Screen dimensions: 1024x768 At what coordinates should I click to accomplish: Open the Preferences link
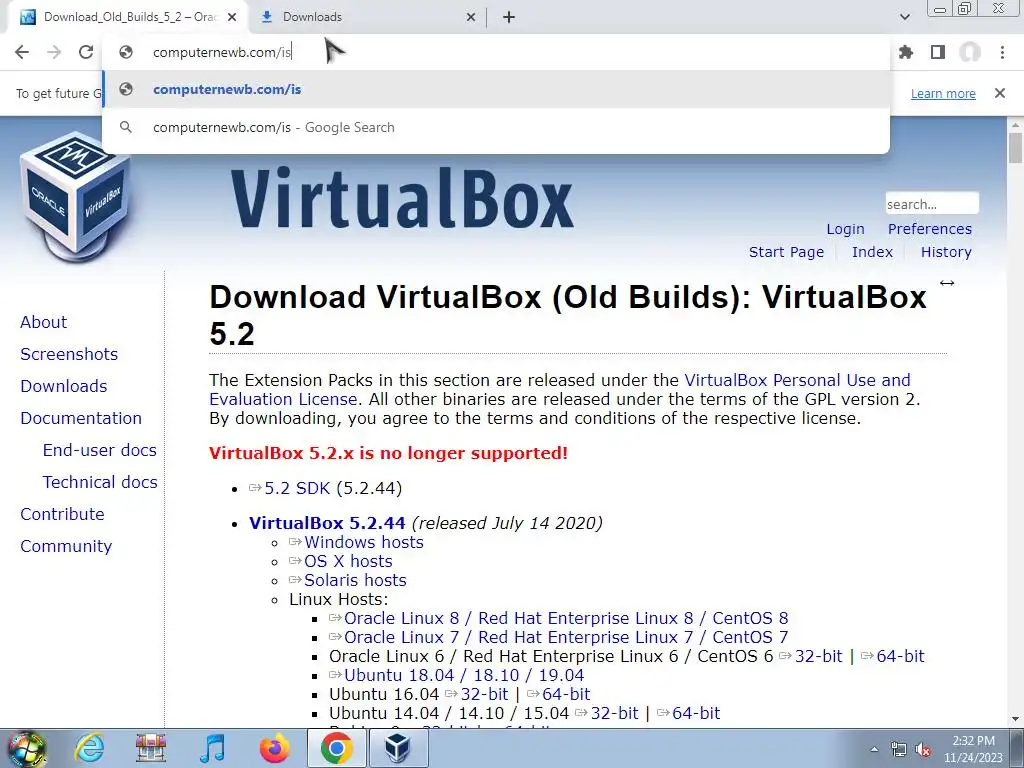coord(929,229)
